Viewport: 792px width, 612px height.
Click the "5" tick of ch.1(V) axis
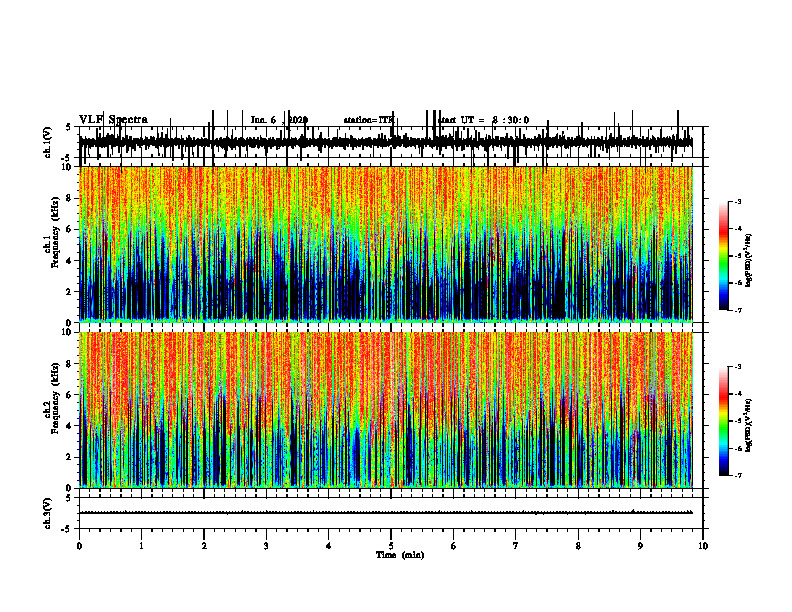click(x=69, y=127)
